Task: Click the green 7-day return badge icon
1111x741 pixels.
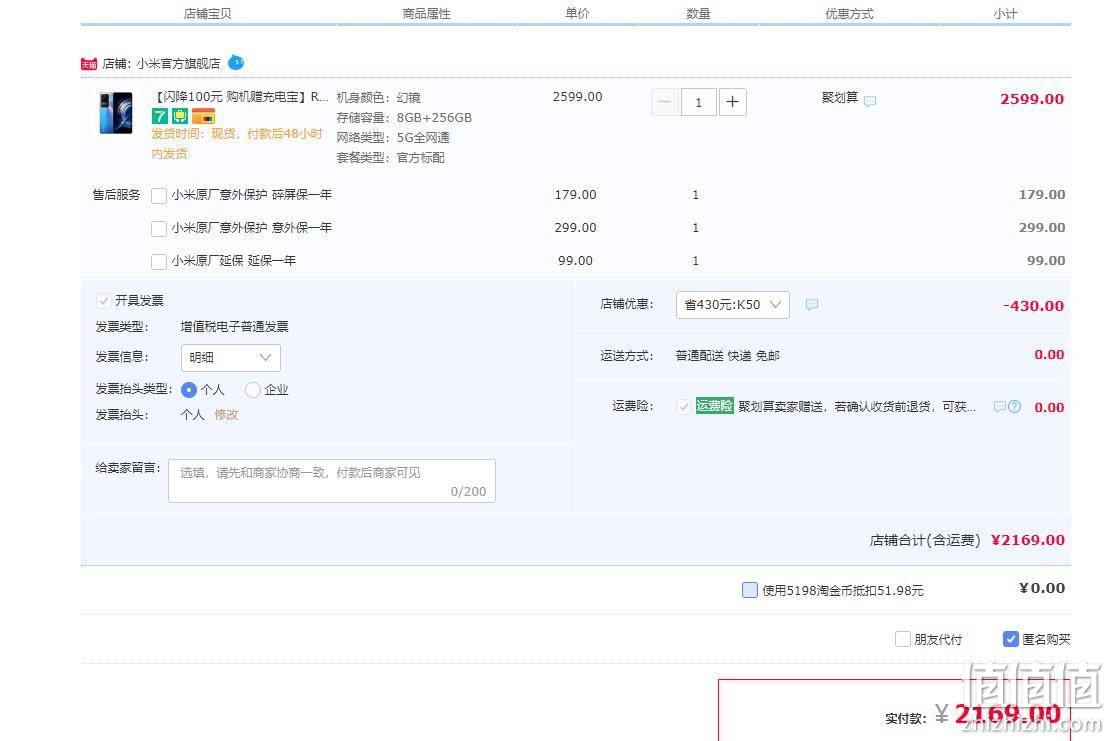Action: (160, 116)
